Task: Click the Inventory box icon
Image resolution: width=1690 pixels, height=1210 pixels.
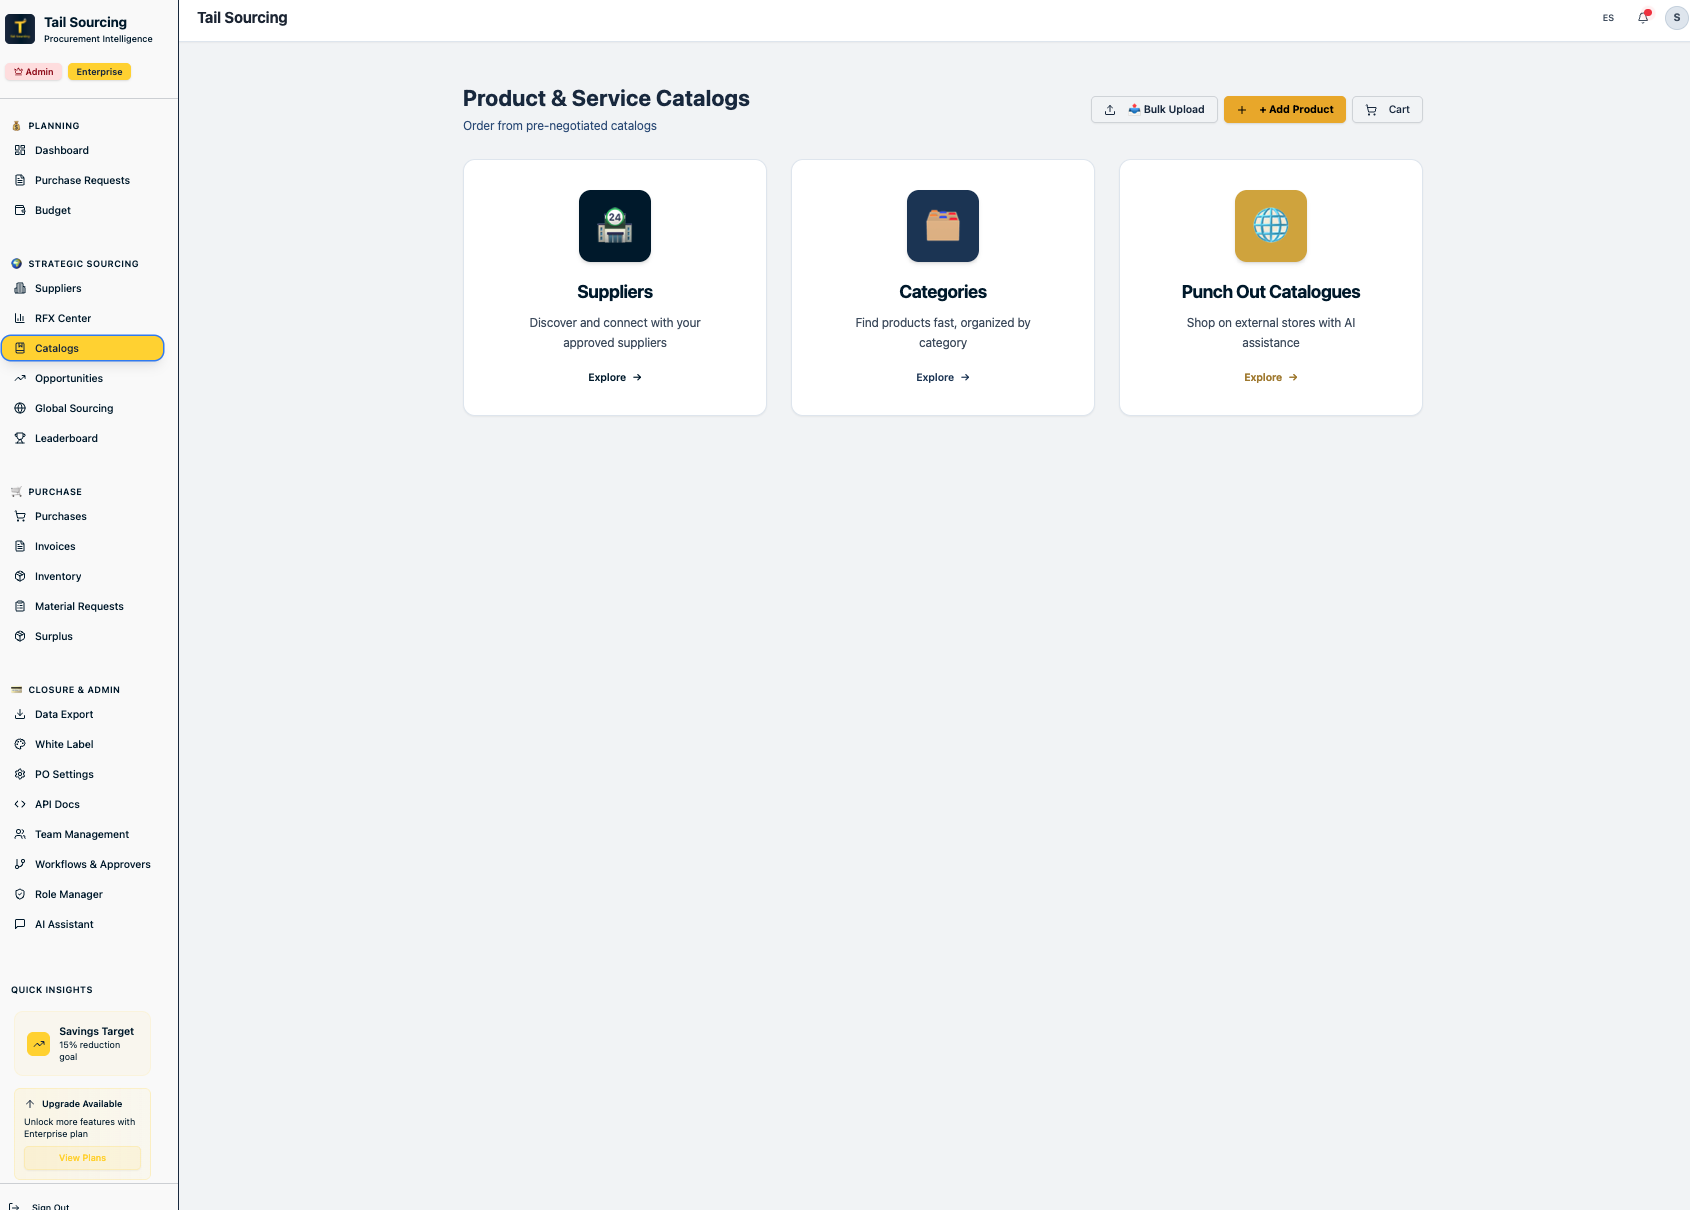Action: 20,576
